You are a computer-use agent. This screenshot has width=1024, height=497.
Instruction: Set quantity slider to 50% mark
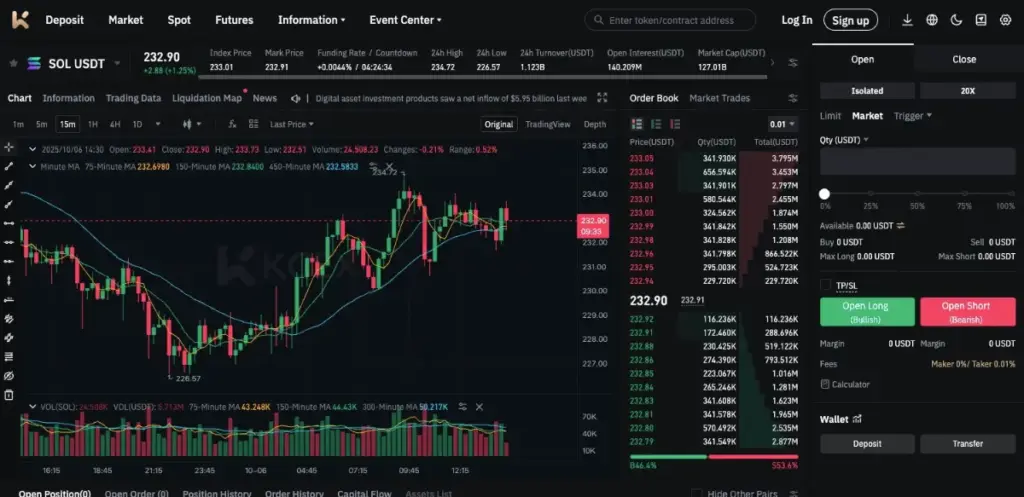[x=918, y=194]
